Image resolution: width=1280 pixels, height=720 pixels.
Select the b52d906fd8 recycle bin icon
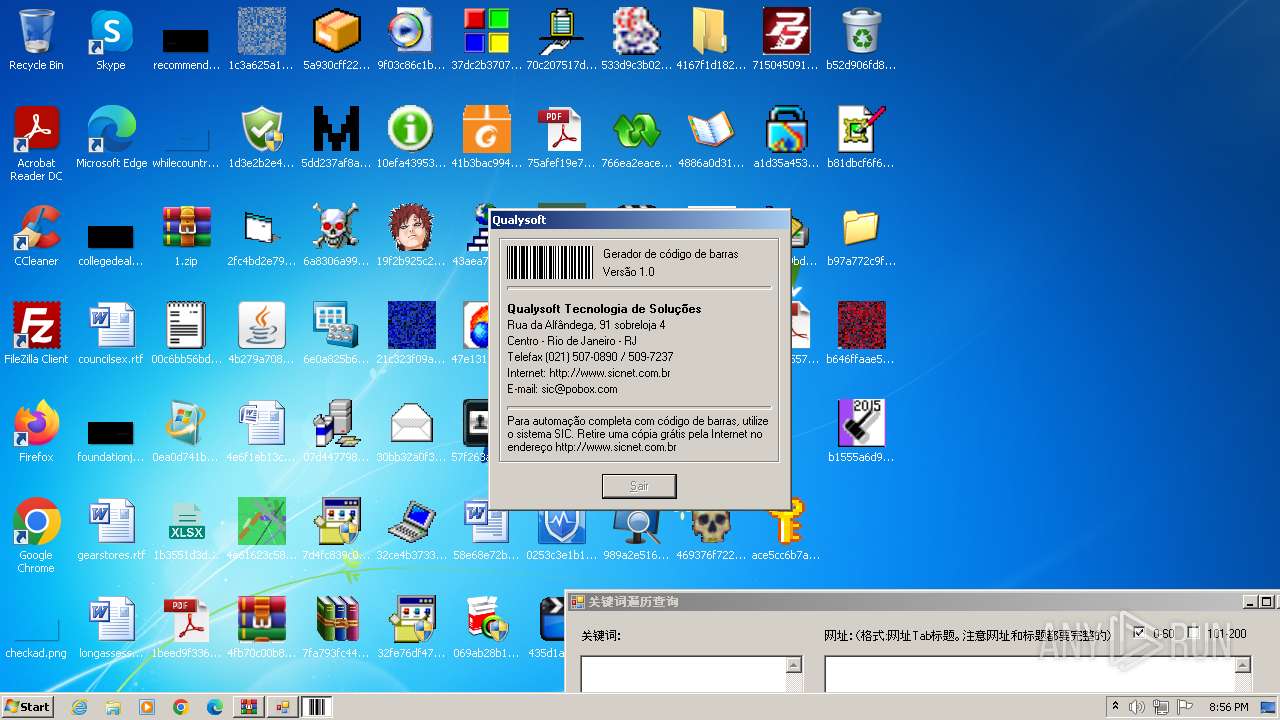point(861,40)
